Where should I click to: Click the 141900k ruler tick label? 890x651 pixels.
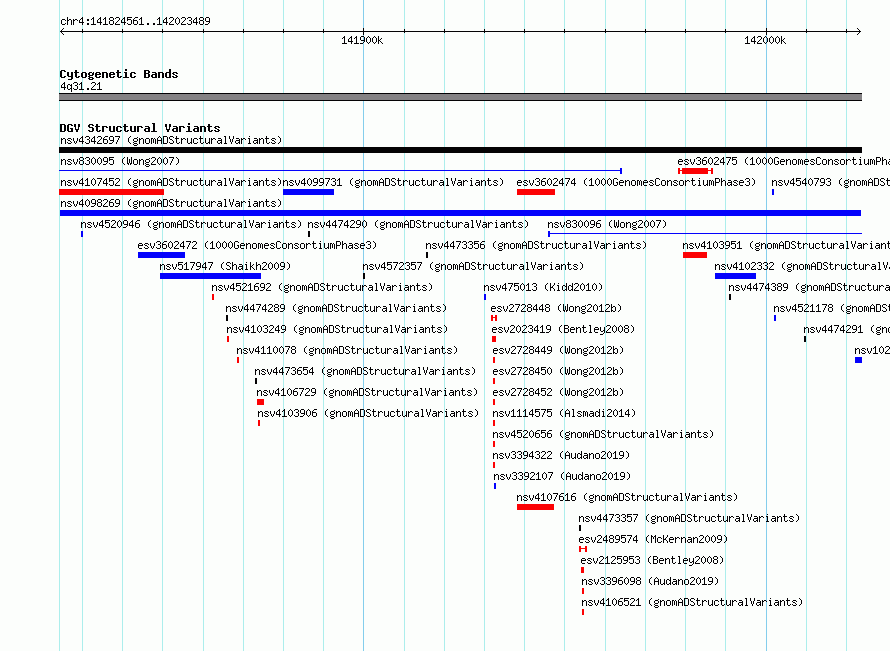point(362,40)
